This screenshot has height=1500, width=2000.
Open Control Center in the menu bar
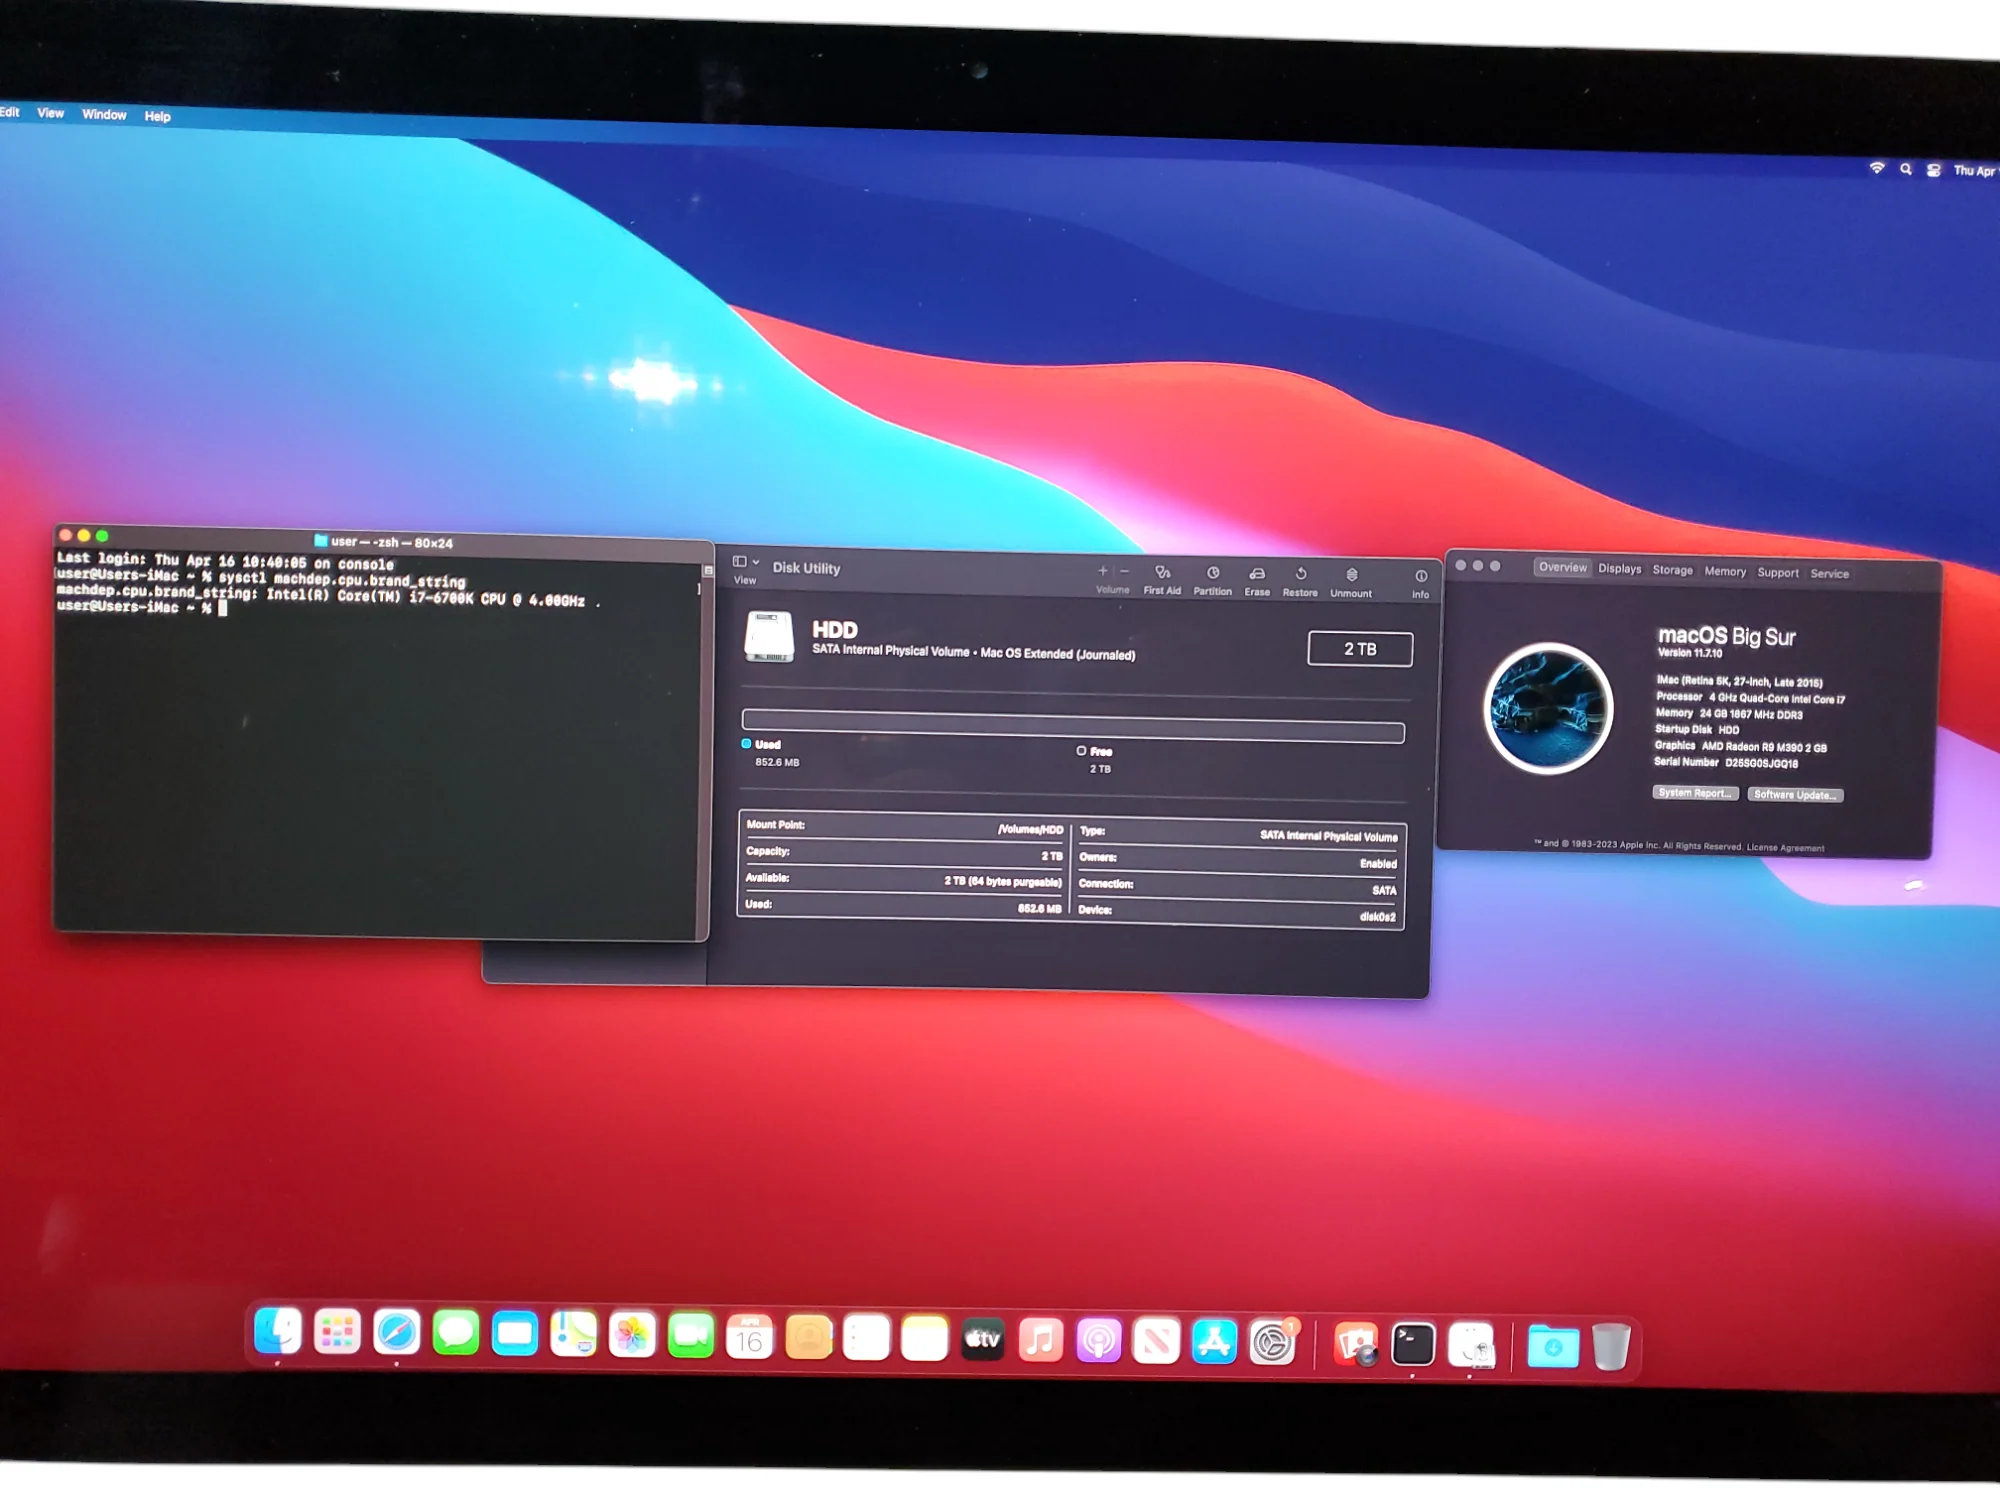click(x=1934, y=170)
